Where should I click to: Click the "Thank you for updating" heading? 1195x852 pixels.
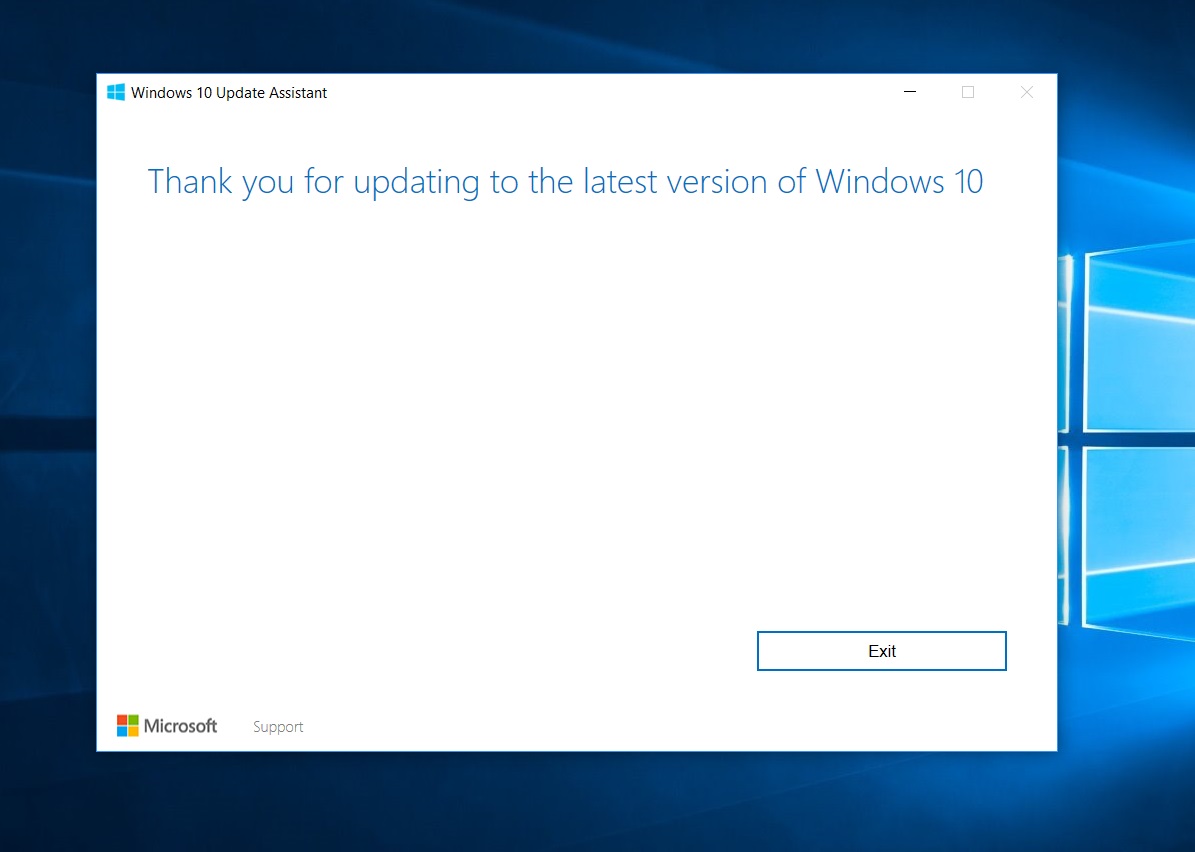pyautogui.click(x=565, y=182)
